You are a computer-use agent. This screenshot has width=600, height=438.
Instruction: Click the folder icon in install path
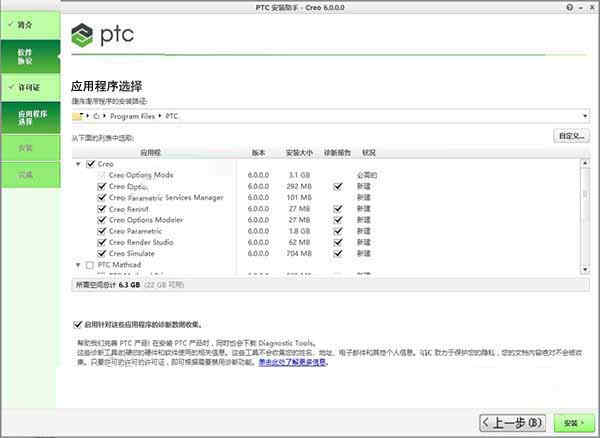pos(77,116)
